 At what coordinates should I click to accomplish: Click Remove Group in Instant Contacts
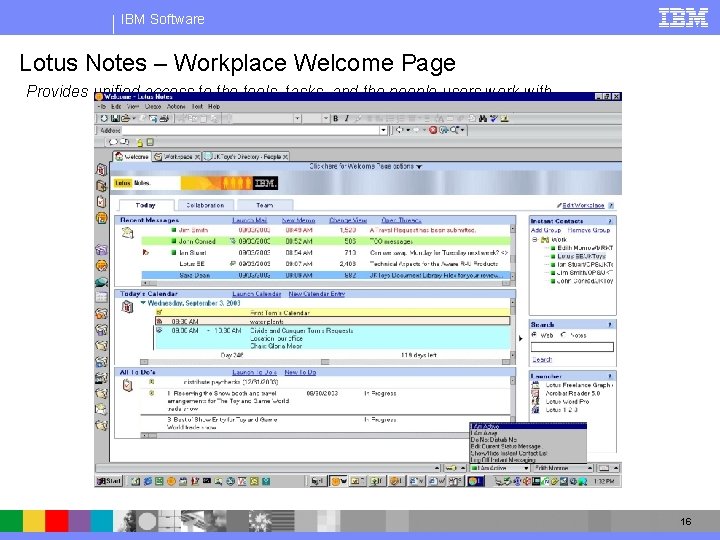point(589,230)
